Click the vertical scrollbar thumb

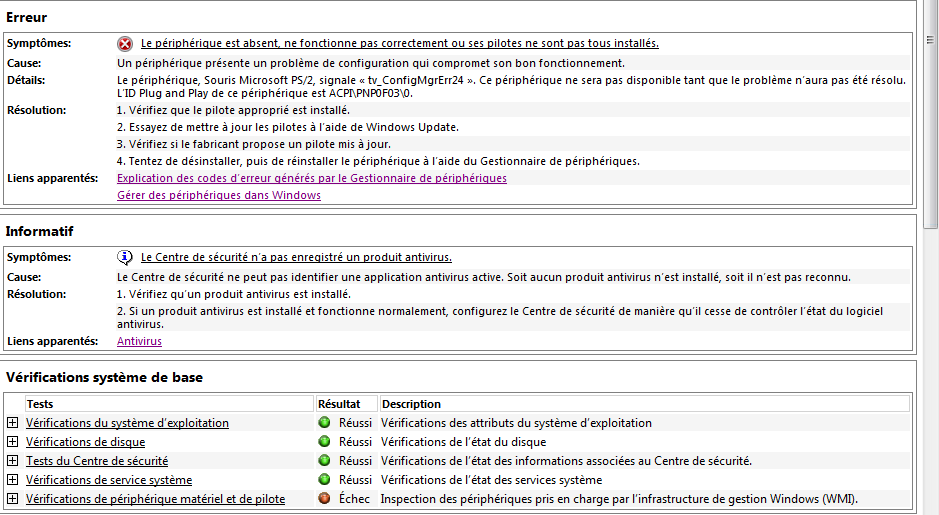point(930,114)
